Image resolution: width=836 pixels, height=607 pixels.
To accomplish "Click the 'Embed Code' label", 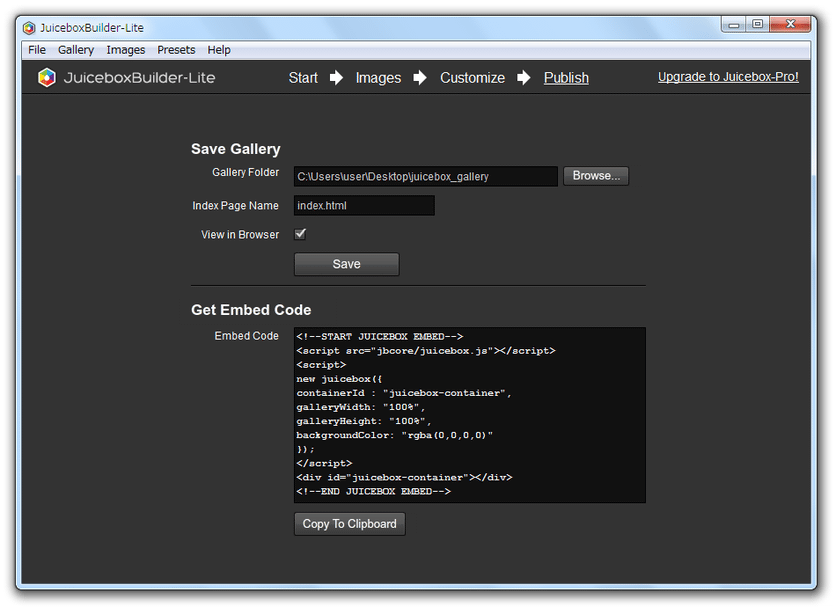I will pyautogui.click(x=246, y=336).
